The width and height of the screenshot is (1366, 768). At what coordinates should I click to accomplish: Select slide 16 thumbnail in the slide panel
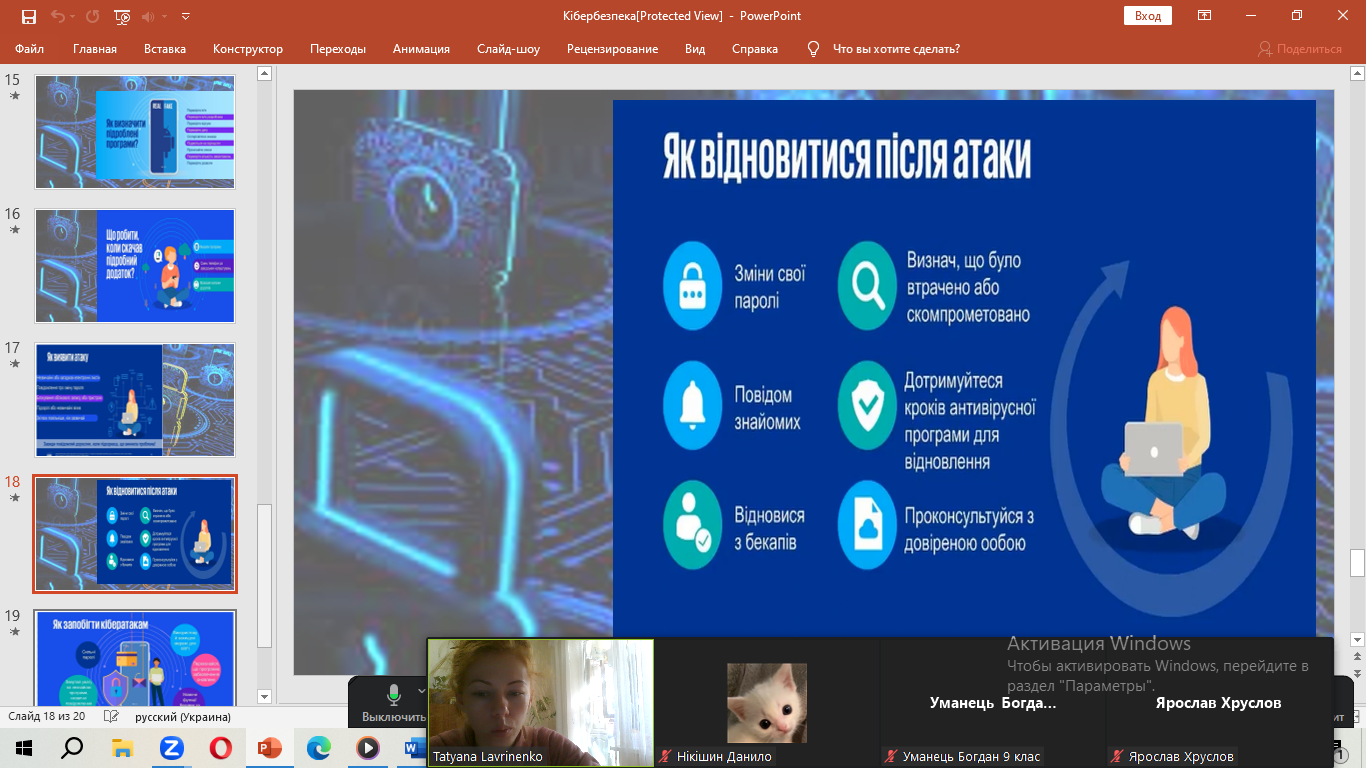[135, 265]
